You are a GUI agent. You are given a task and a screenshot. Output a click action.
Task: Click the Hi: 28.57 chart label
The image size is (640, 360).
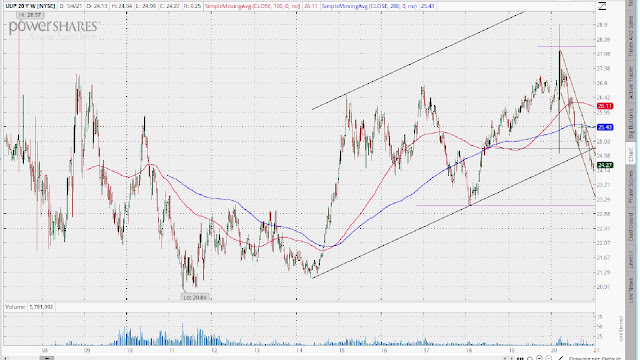[30, 15]
